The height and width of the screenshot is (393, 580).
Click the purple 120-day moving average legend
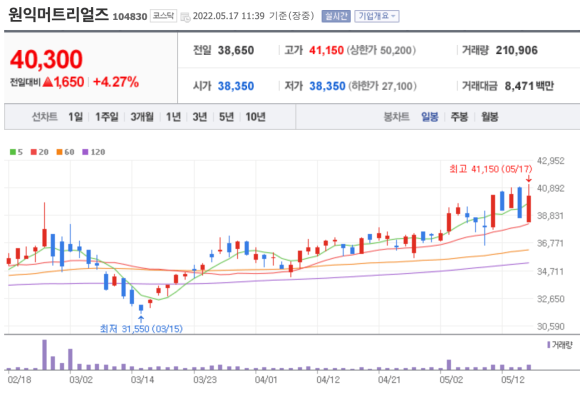coord(94,152)
